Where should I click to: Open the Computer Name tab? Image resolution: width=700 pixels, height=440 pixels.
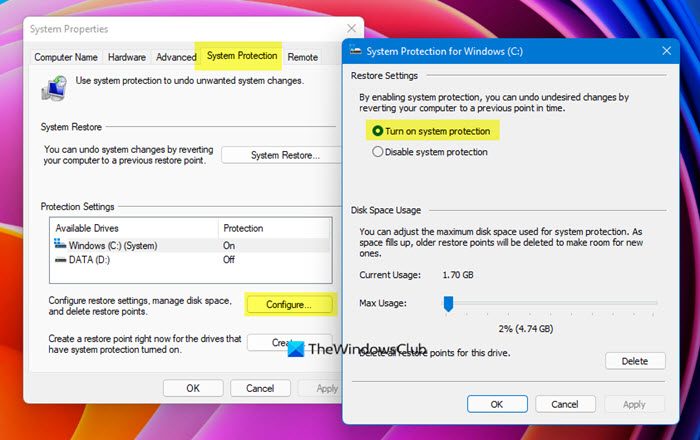(66, 57)
